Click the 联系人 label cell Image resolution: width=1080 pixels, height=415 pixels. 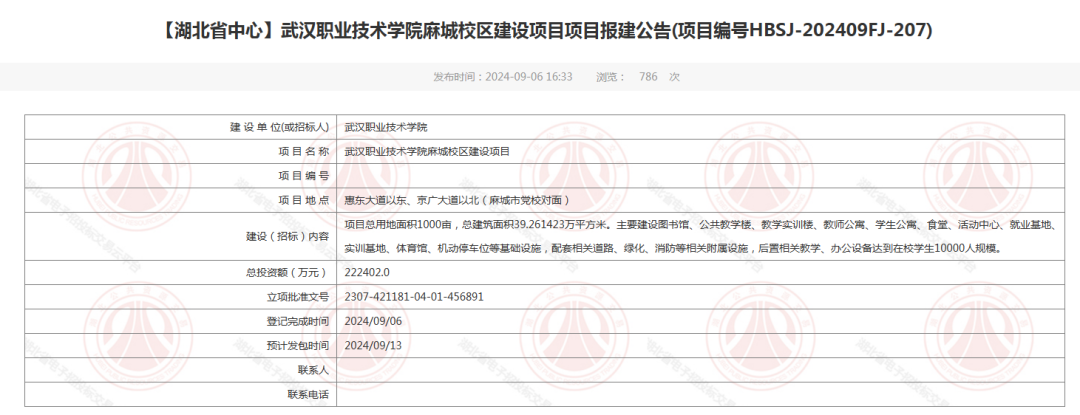pos(180,370)
